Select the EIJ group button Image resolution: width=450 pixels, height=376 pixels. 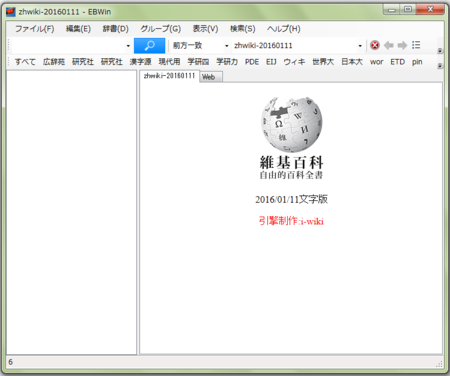[x=271, y=62]
